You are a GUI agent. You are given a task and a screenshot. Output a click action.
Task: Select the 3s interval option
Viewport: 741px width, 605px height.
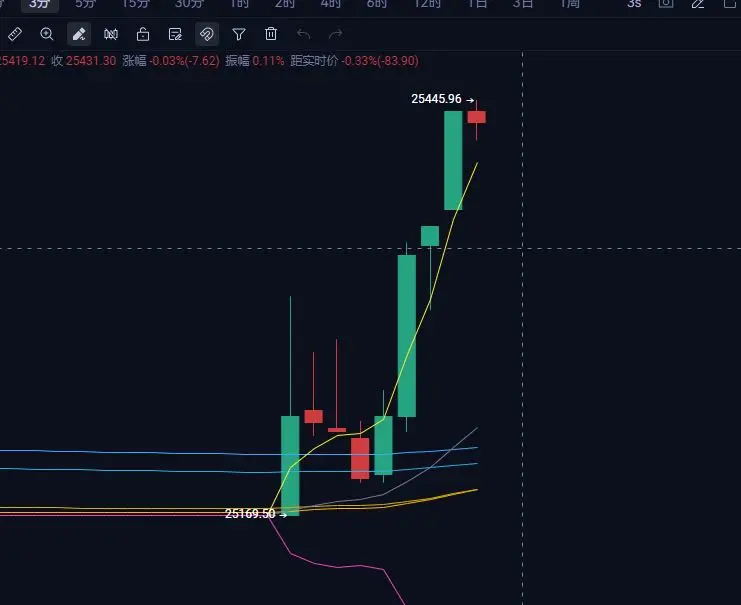pos(634,4)
